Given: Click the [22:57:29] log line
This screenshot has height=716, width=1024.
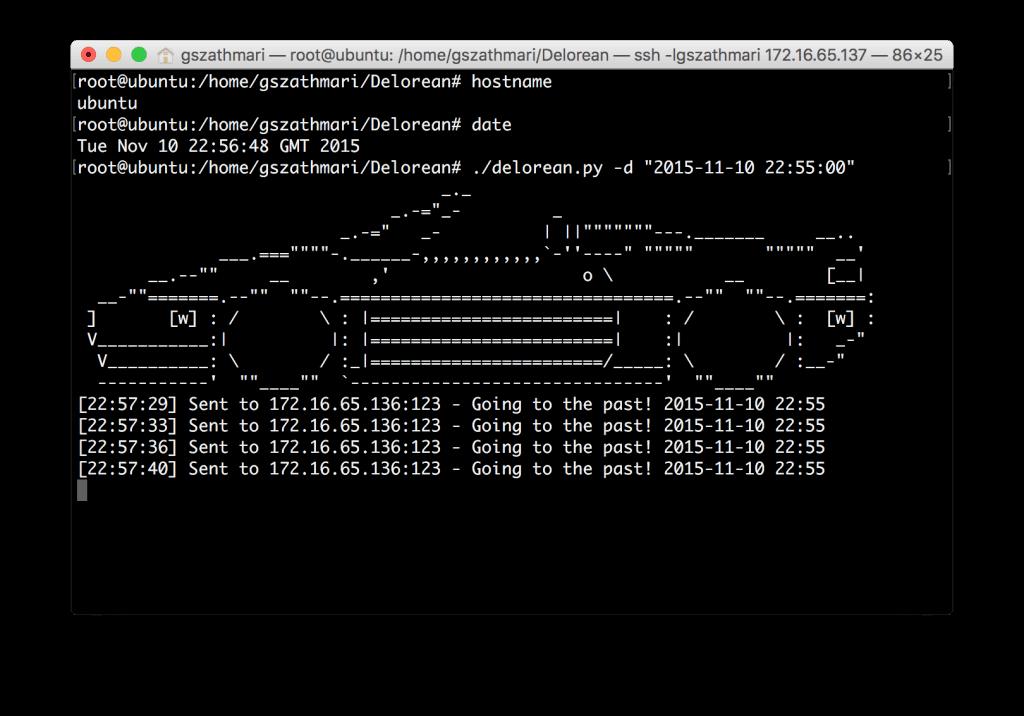Looking at the screenshot, I should [x=451, y=404].
